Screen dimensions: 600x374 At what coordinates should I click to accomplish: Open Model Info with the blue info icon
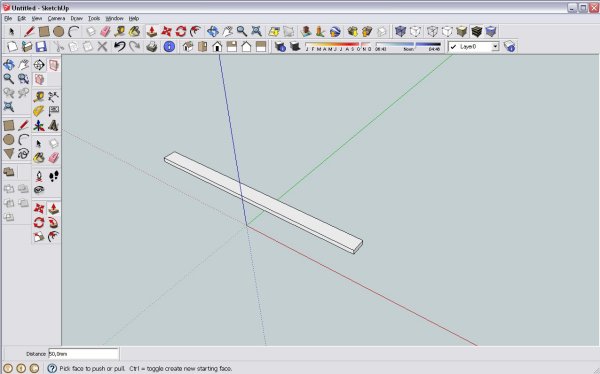point(169,47)
